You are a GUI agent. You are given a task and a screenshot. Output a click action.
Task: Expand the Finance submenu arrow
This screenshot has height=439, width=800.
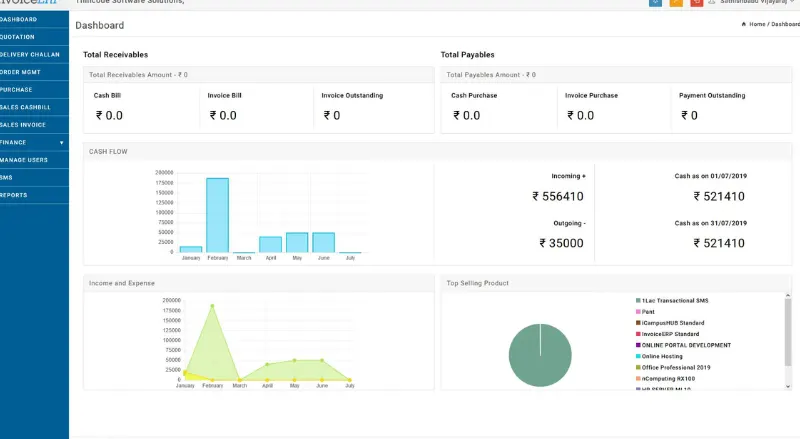[x=62, y=142]
